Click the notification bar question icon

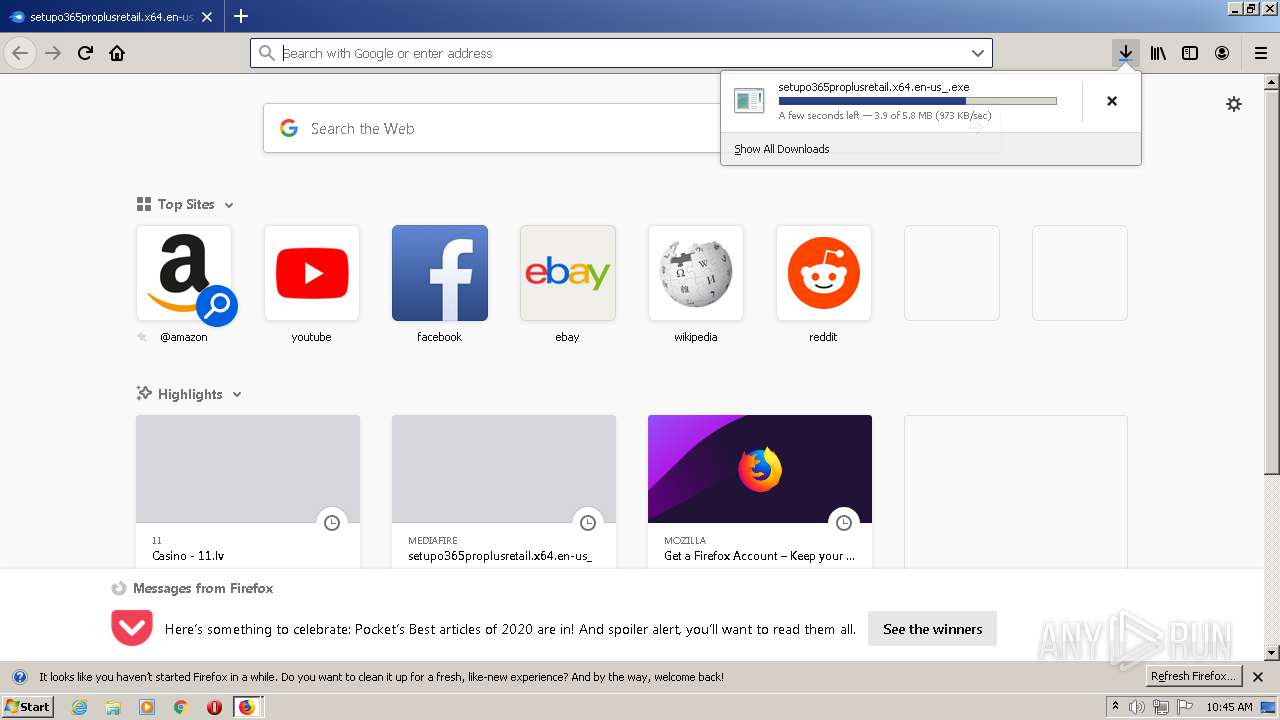19,677
